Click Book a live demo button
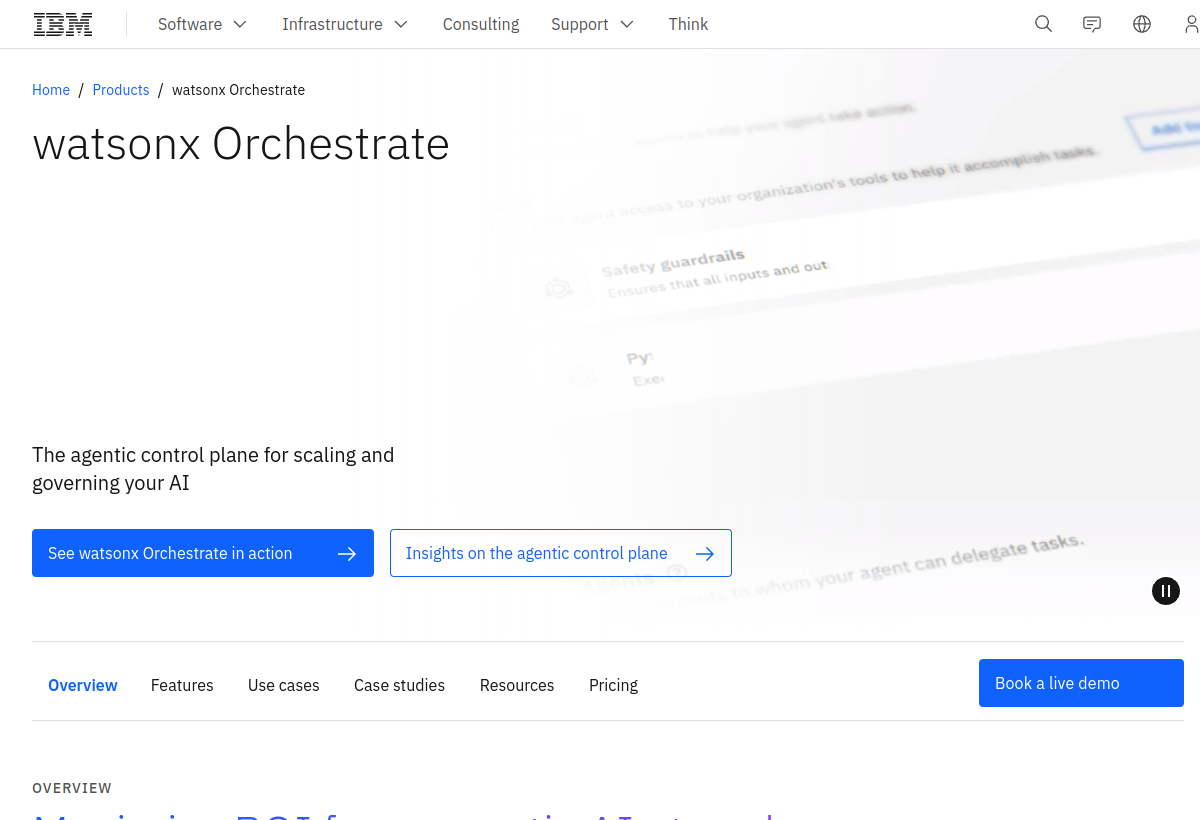The image size is (1200, 820). (1081, 683)
